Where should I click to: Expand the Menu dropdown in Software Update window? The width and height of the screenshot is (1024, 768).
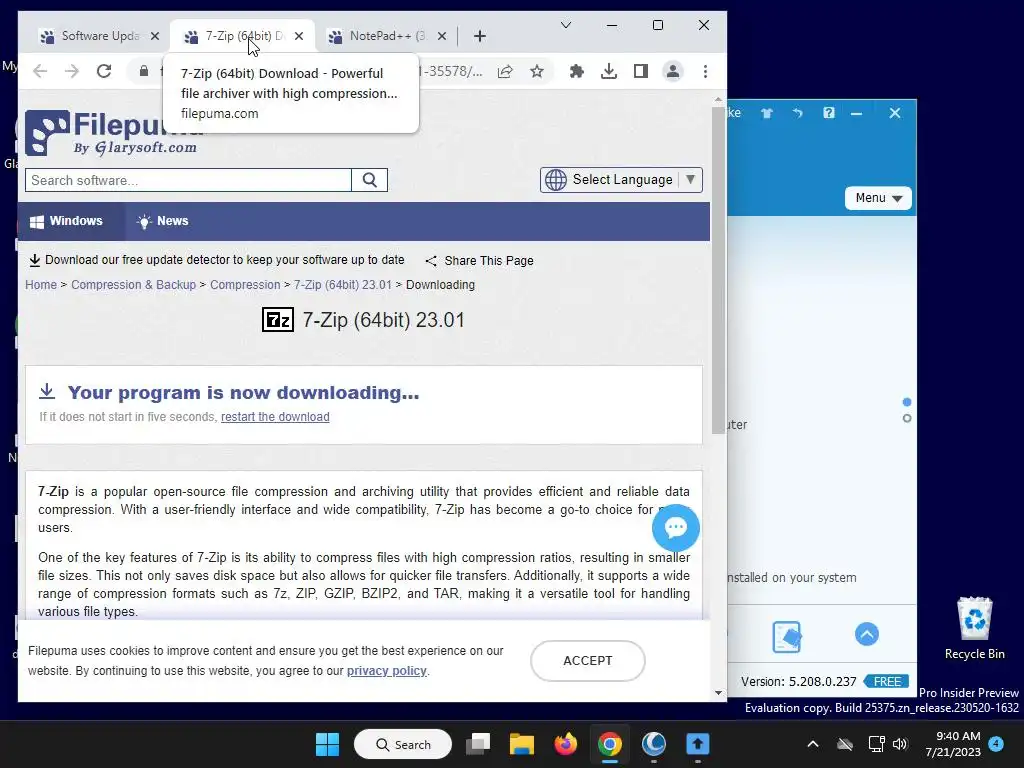(878, 198)
